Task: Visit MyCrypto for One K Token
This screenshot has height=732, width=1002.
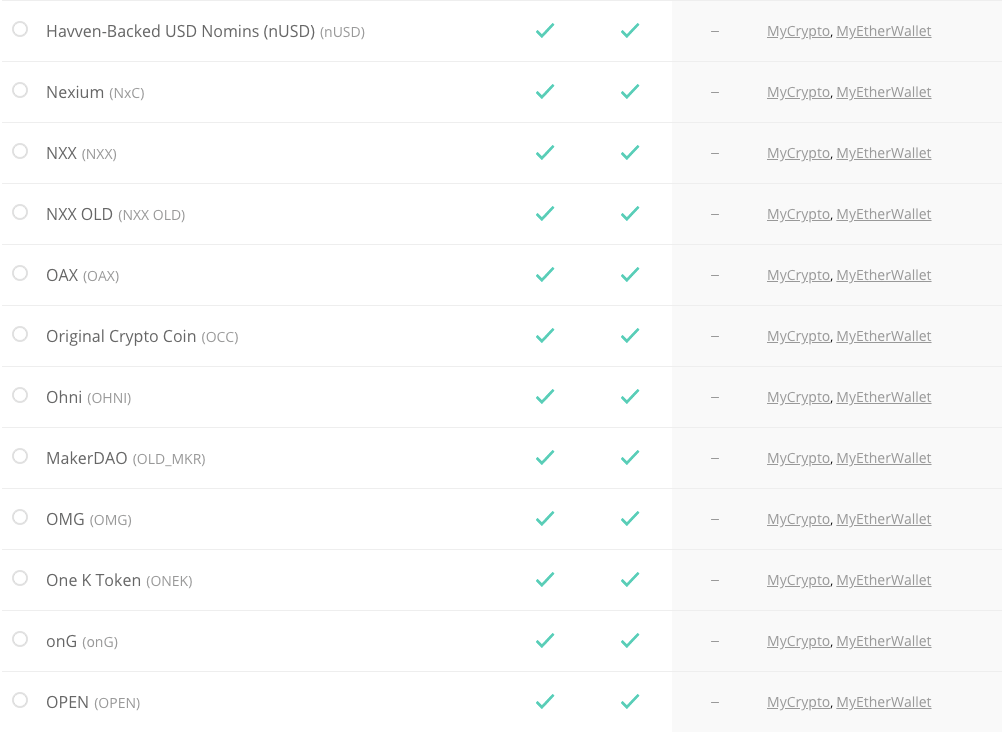Action: (x=798, y=580)
